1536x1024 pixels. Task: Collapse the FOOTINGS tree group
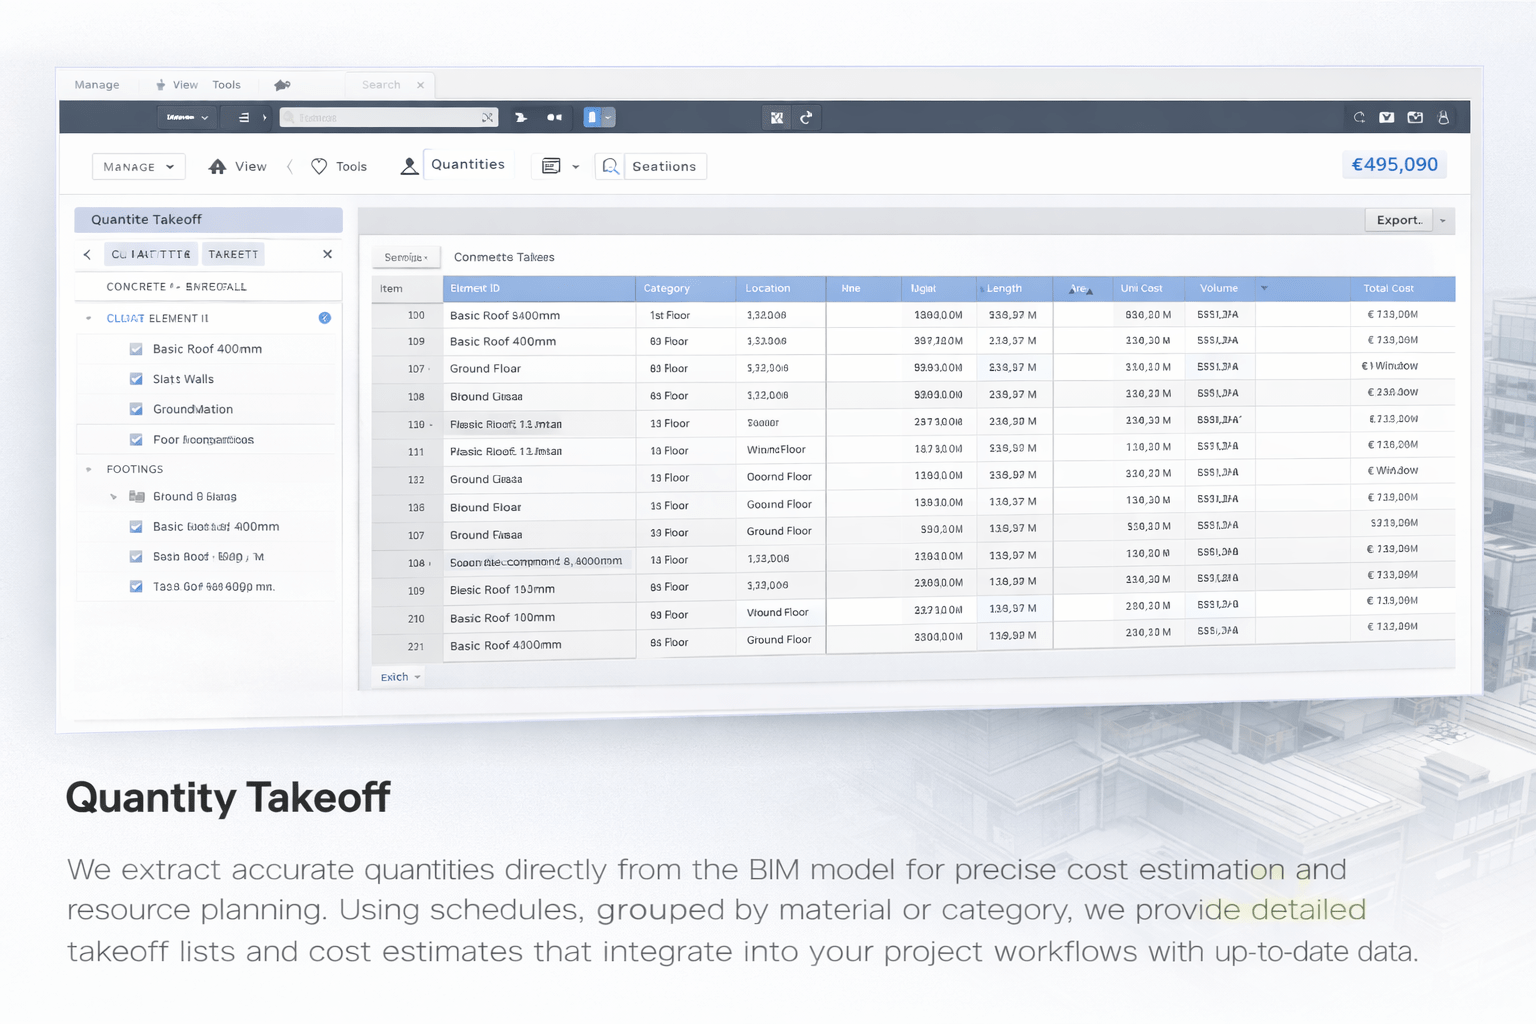(x=89, y=469)
